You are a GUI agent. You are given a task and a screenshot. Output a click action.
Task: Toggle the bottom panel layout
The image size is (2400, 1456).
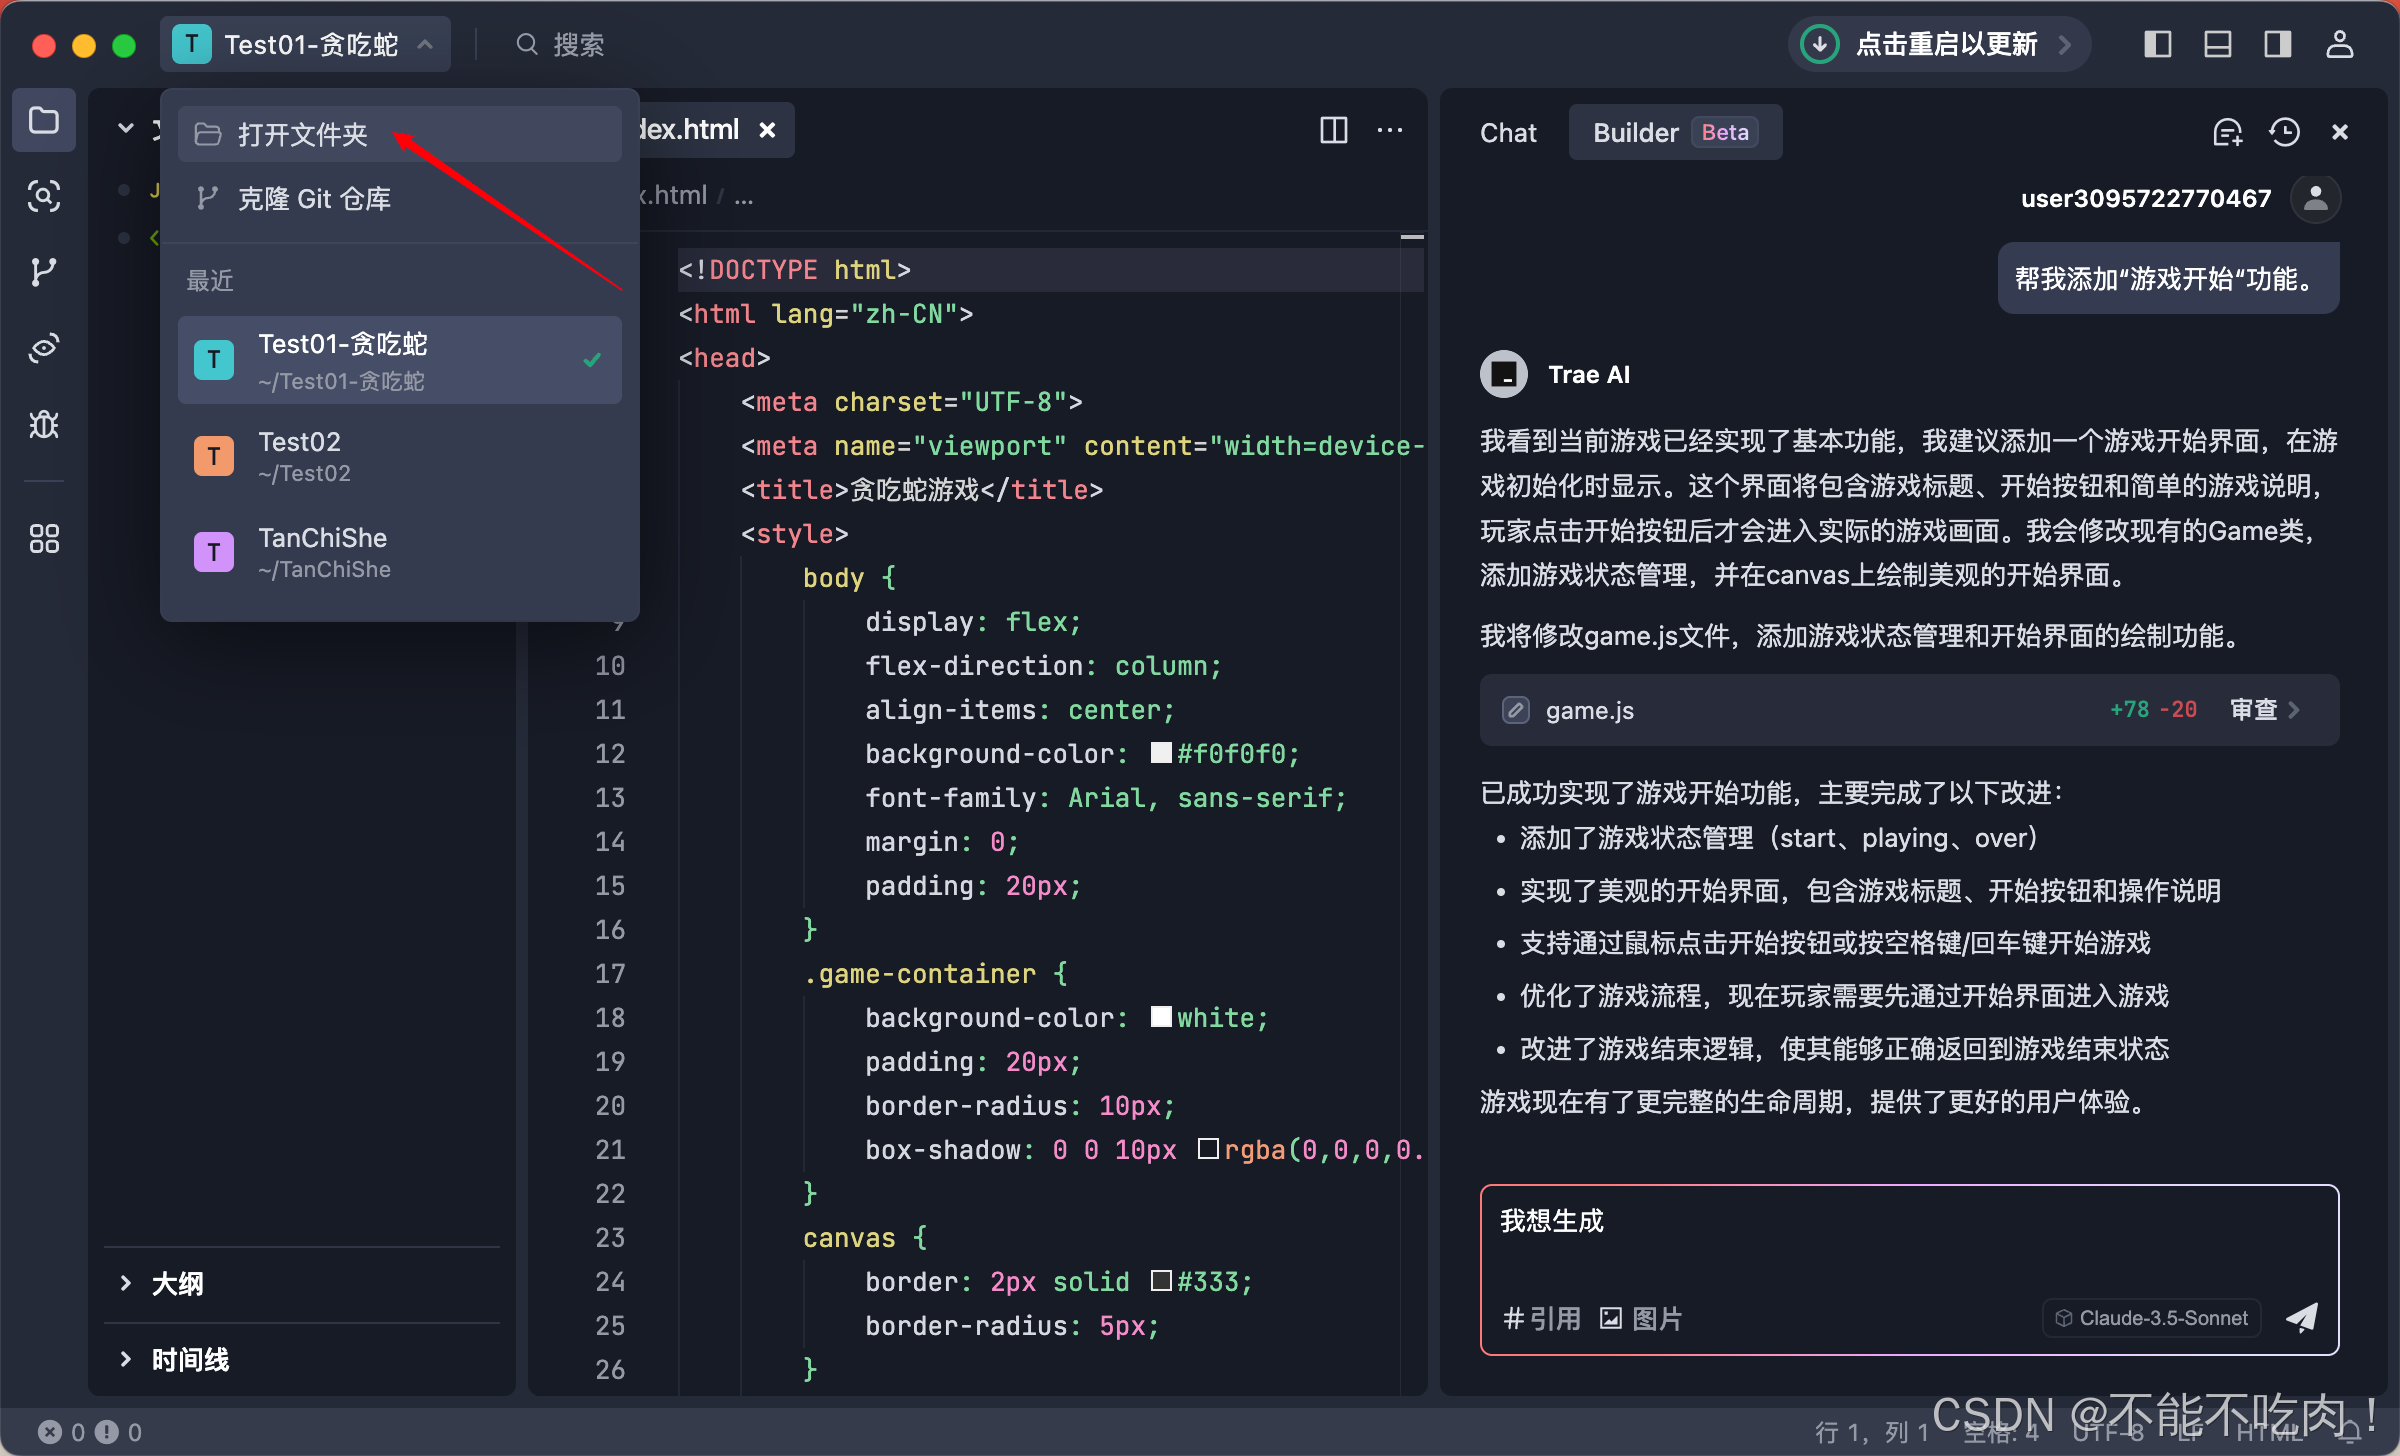pos(2218,44)
